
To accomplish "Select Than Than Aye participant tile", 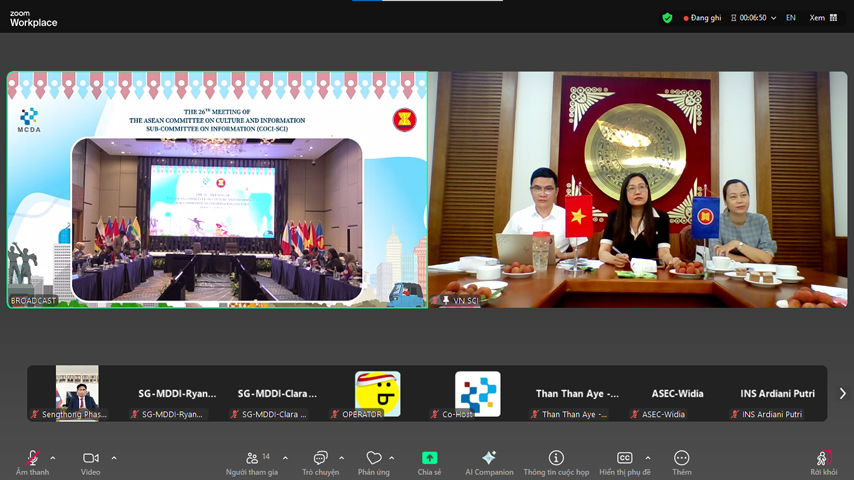I will pyautogui.click(x=577, y=393).
